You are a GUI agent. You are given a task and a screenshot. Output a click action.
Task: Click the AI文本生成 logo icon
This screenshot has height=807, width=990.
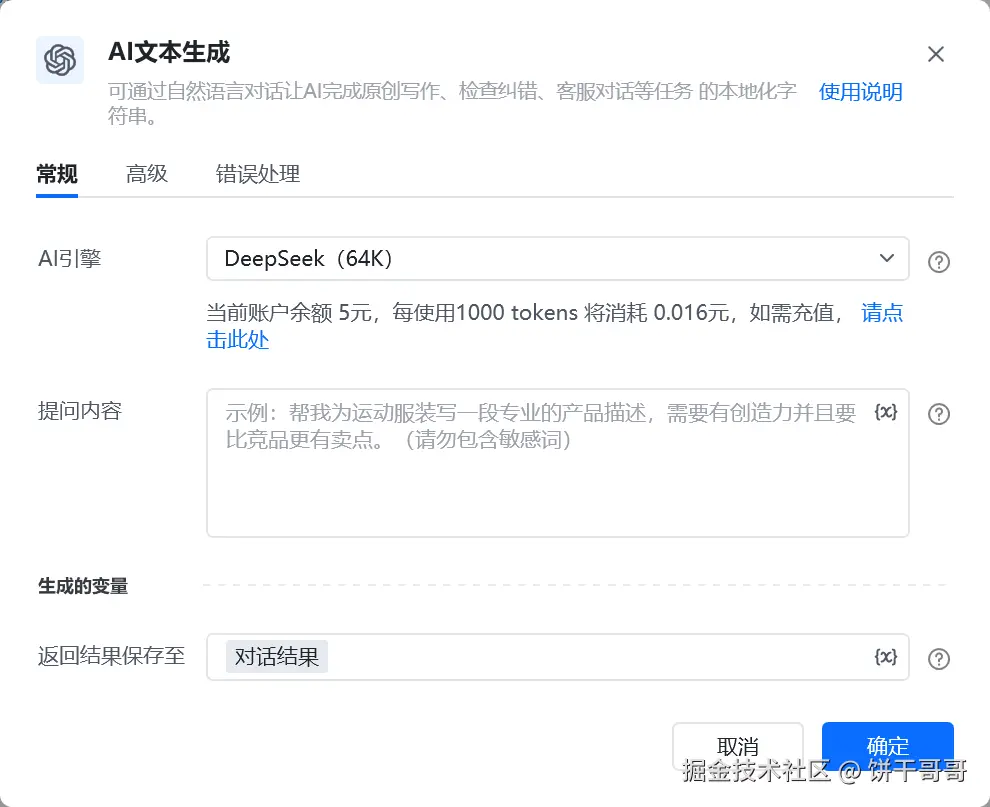coord(60,60)
